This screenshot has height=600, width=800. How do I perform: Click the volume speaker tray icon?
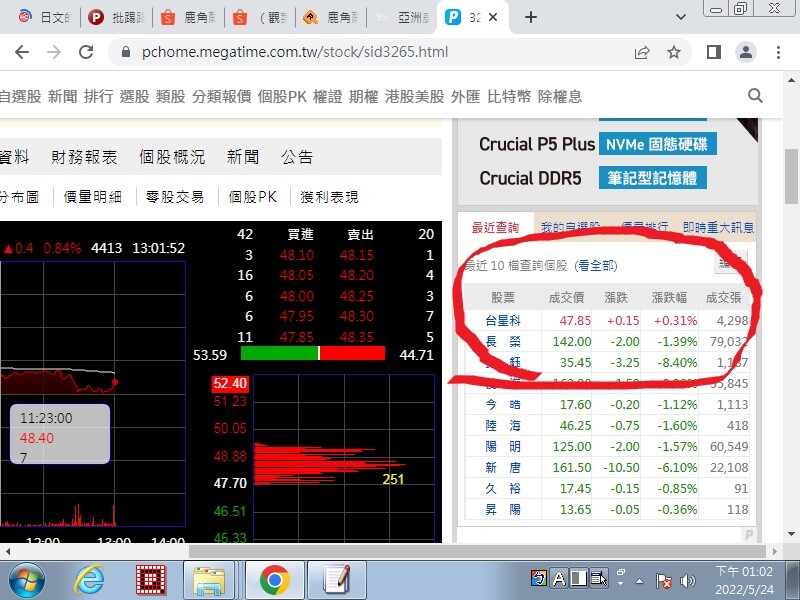[x=688, y=580]
